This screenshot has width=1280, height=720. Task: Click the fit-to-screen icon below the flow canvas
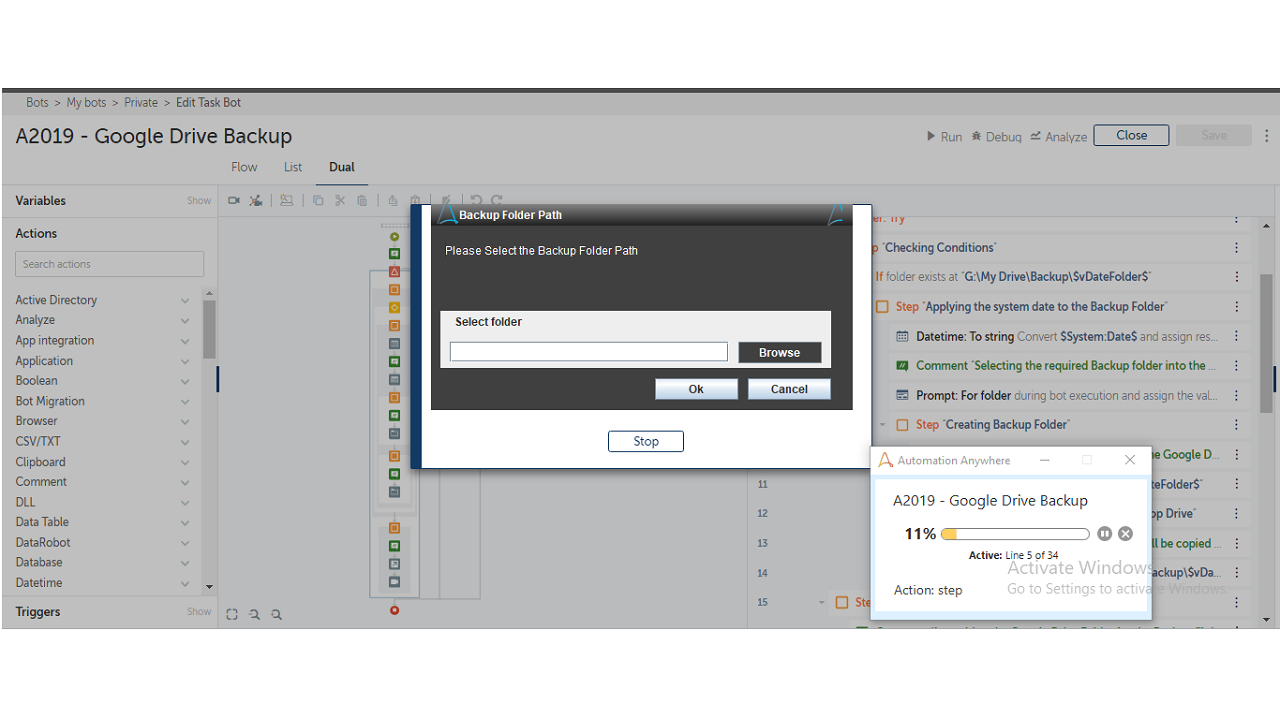(x=232, y=614)
